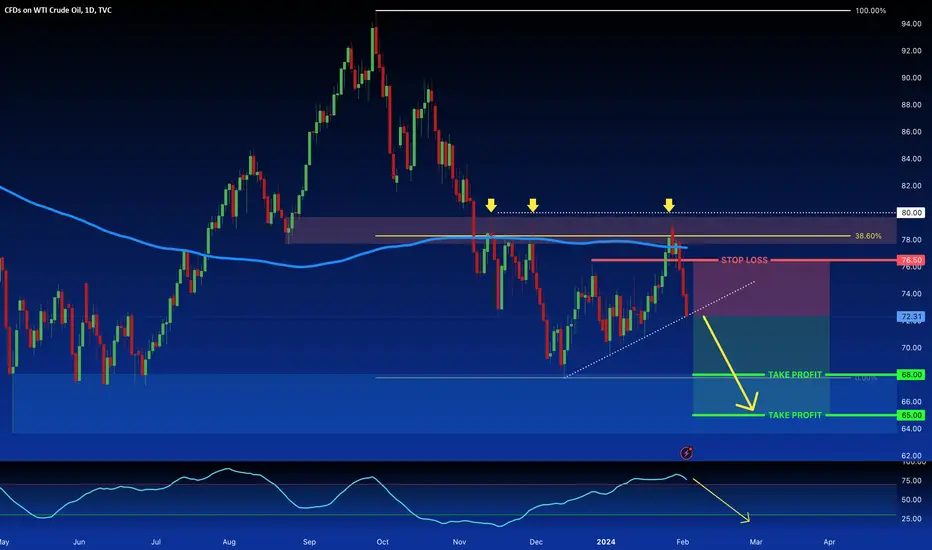Click the green 68.00 price tag
The height and width of the screenshot is (550, 932).
[911, 375]
